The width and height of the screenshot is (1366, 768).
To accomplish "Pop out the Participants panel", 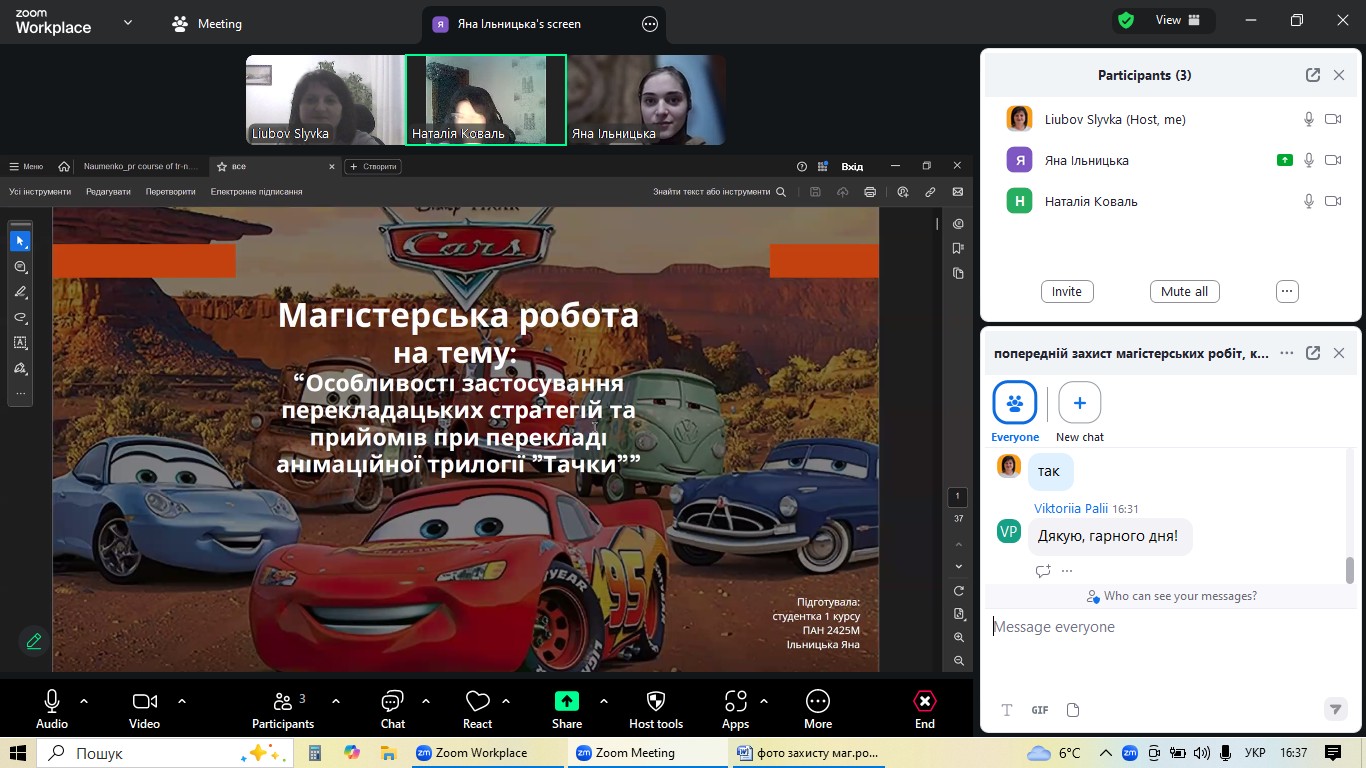I will 1313,75.
